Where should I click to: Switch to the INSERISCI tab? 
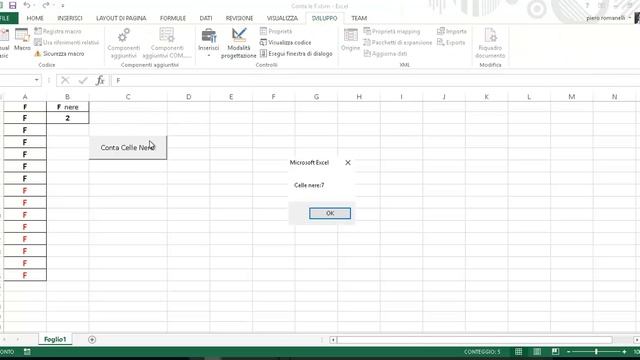click(x=70, y=18)
